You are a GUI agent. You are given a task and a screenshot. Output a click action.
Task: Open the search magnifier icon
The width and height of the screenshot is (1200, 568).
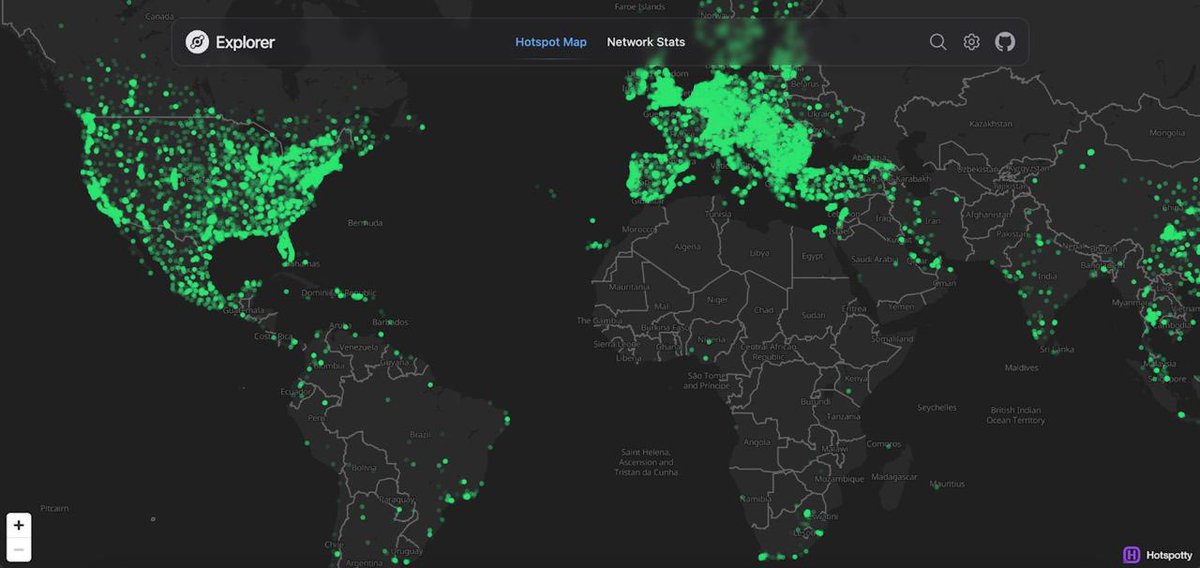938,42
